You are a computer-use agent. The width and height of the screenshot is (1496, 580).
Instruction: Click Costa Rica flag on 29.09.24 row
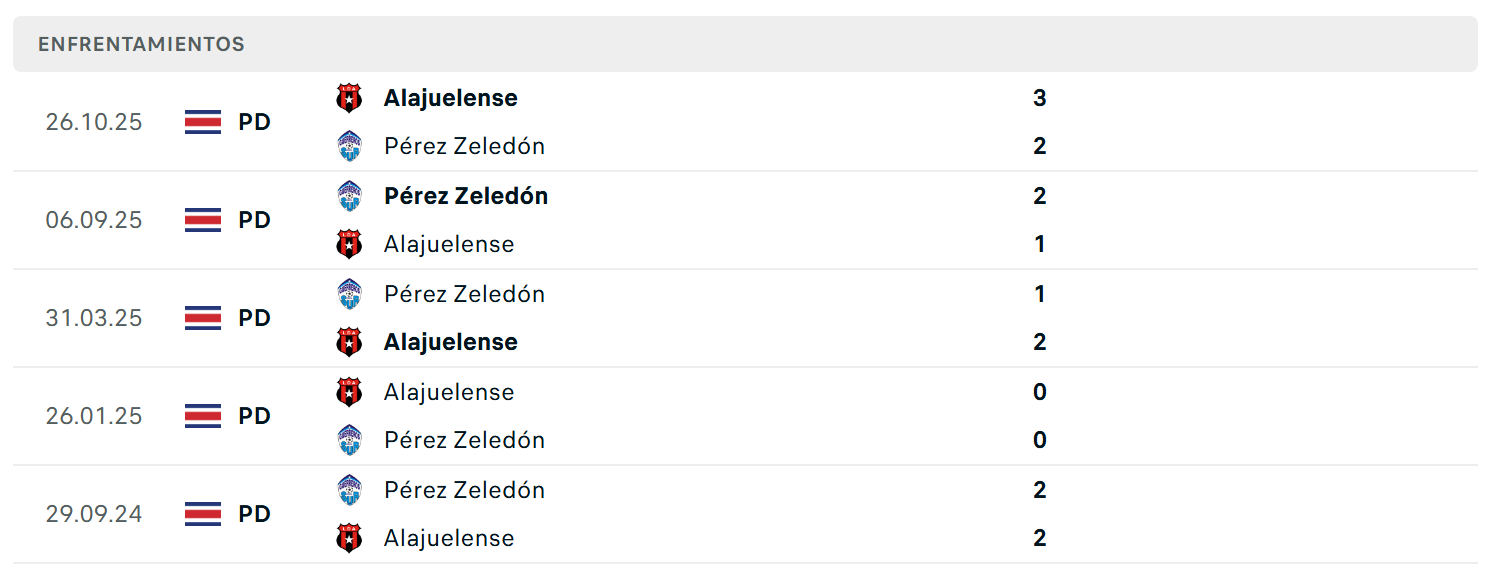(203, 514)
